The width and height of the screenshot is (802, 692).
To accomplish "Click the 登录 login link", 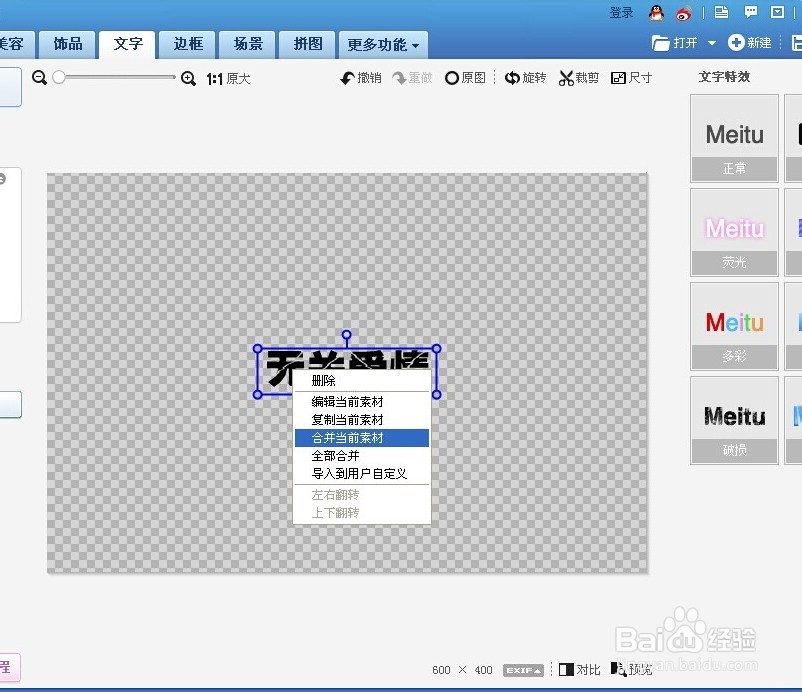I will 621,13.
